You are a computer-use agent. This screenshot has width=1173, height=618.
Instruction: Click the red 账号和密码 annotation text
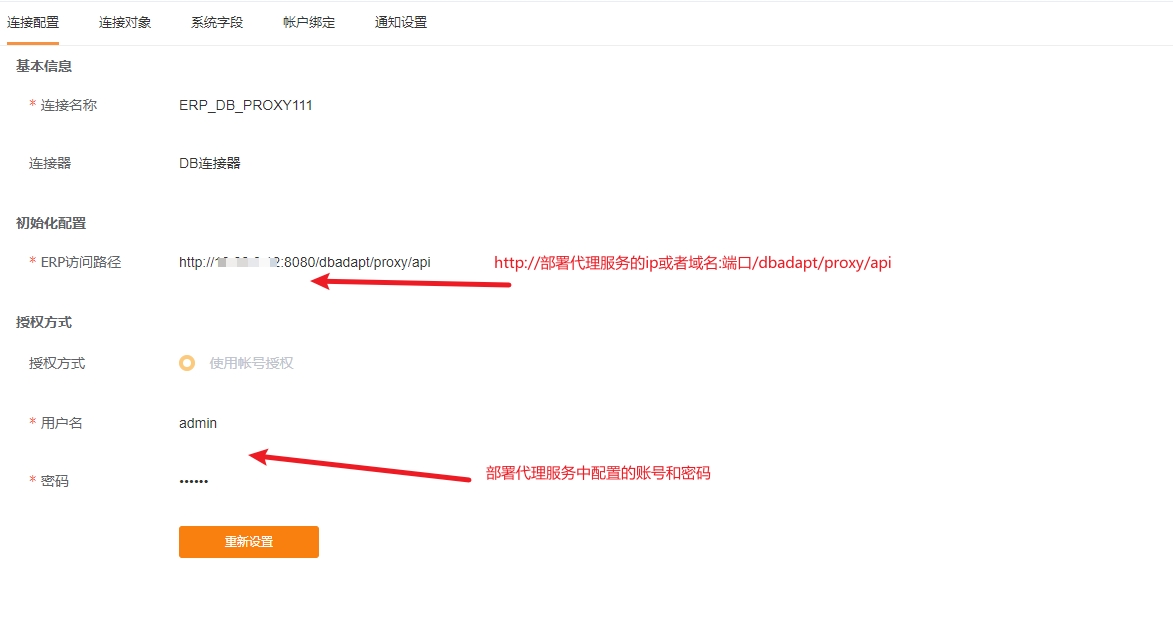(598, 473)
